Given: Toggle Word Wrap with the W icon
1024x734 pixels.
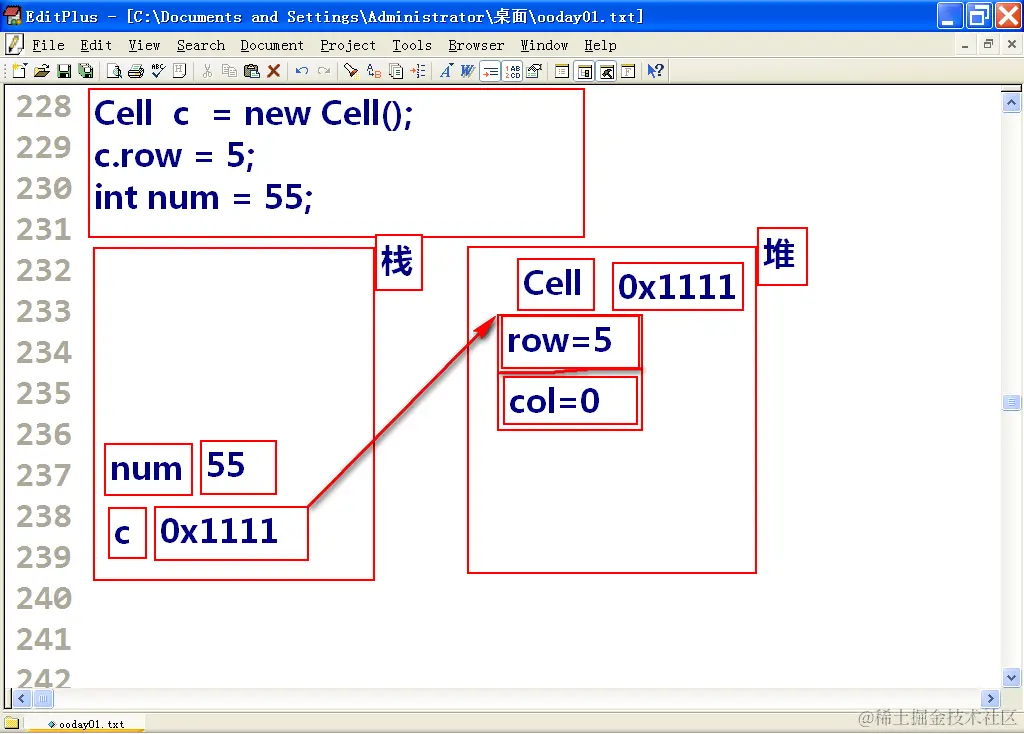Looking at the screenshot, I should [x=468, y=71].
